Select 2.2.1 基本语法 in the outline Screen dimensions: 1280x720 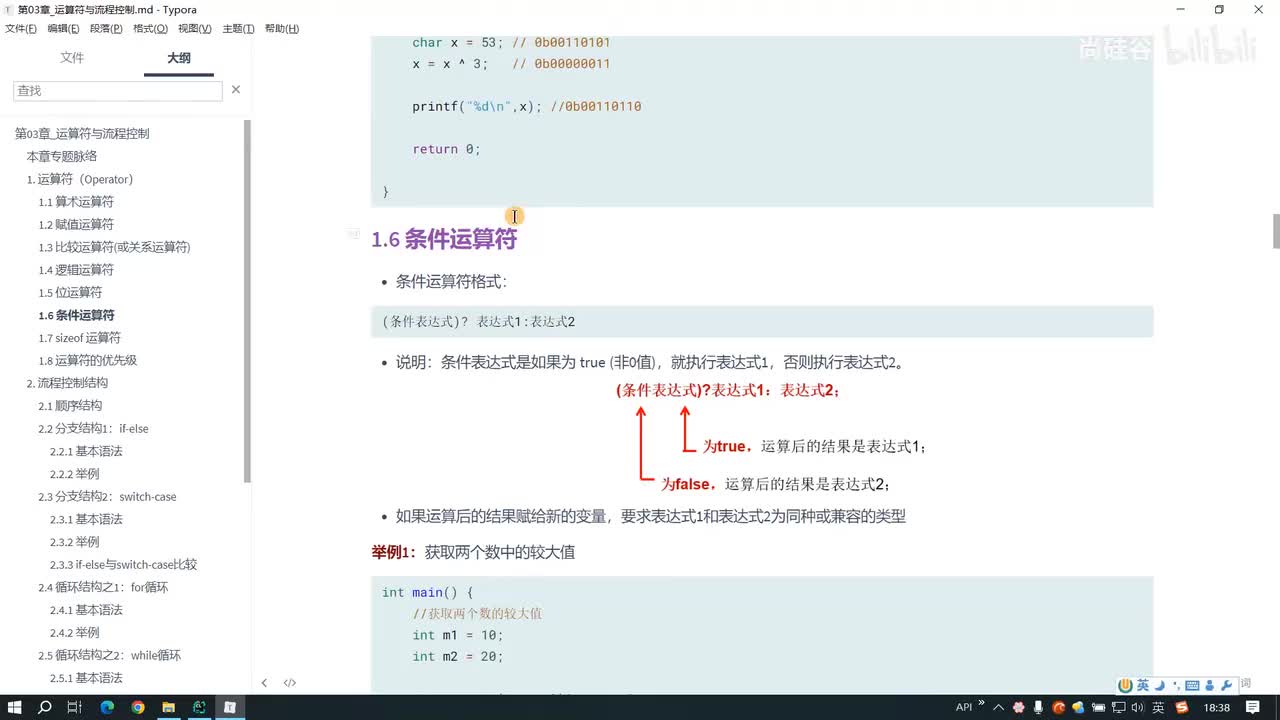tap(86, 451)
